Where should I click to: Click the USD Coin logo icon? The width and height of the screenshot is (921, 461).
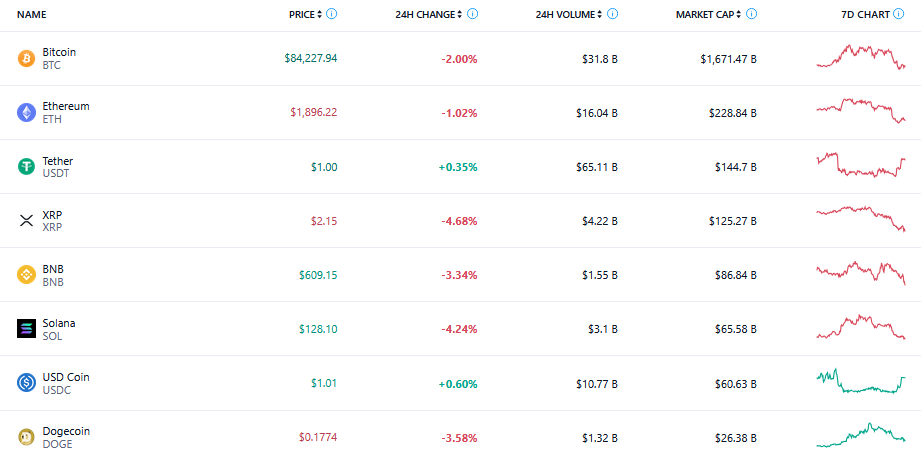[26, 383]
